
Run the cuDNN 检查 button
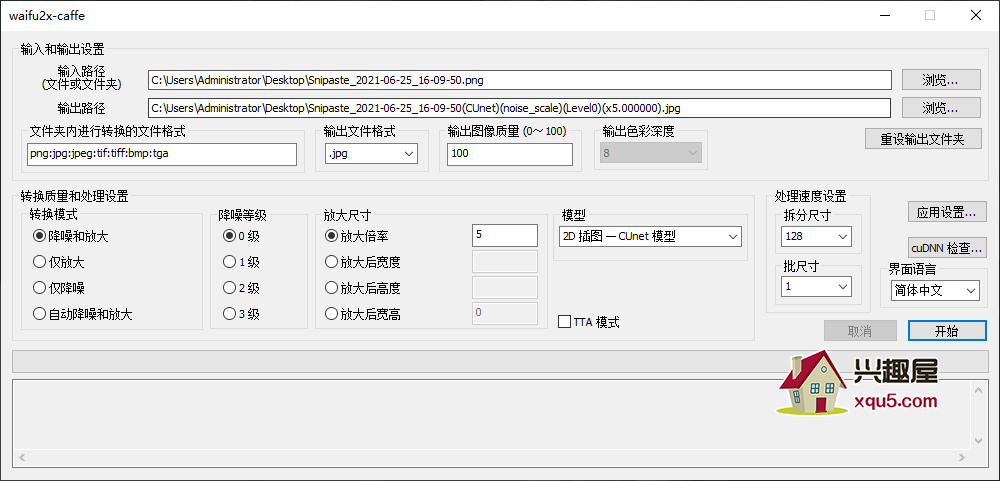(947, 248)
